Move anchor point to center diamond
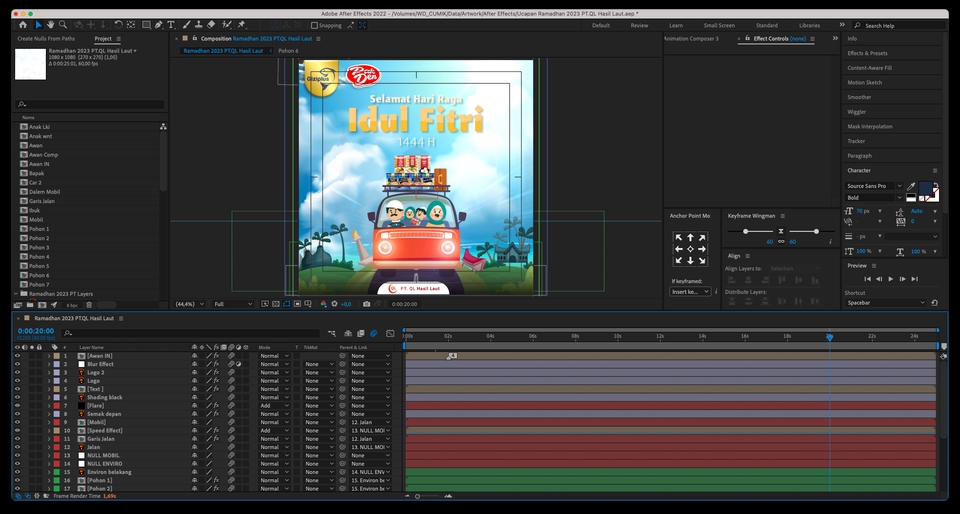960x514 pixels. click(690, 249)
